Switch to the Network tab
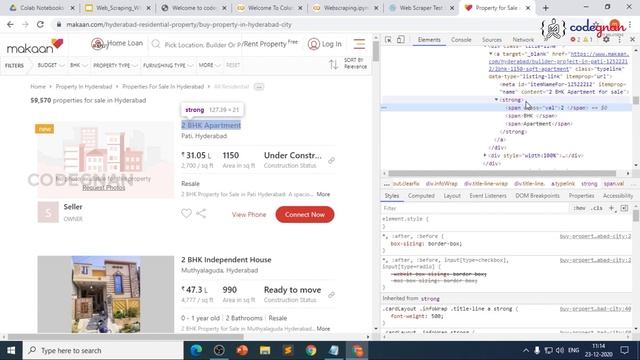 [x=523, y=40]
